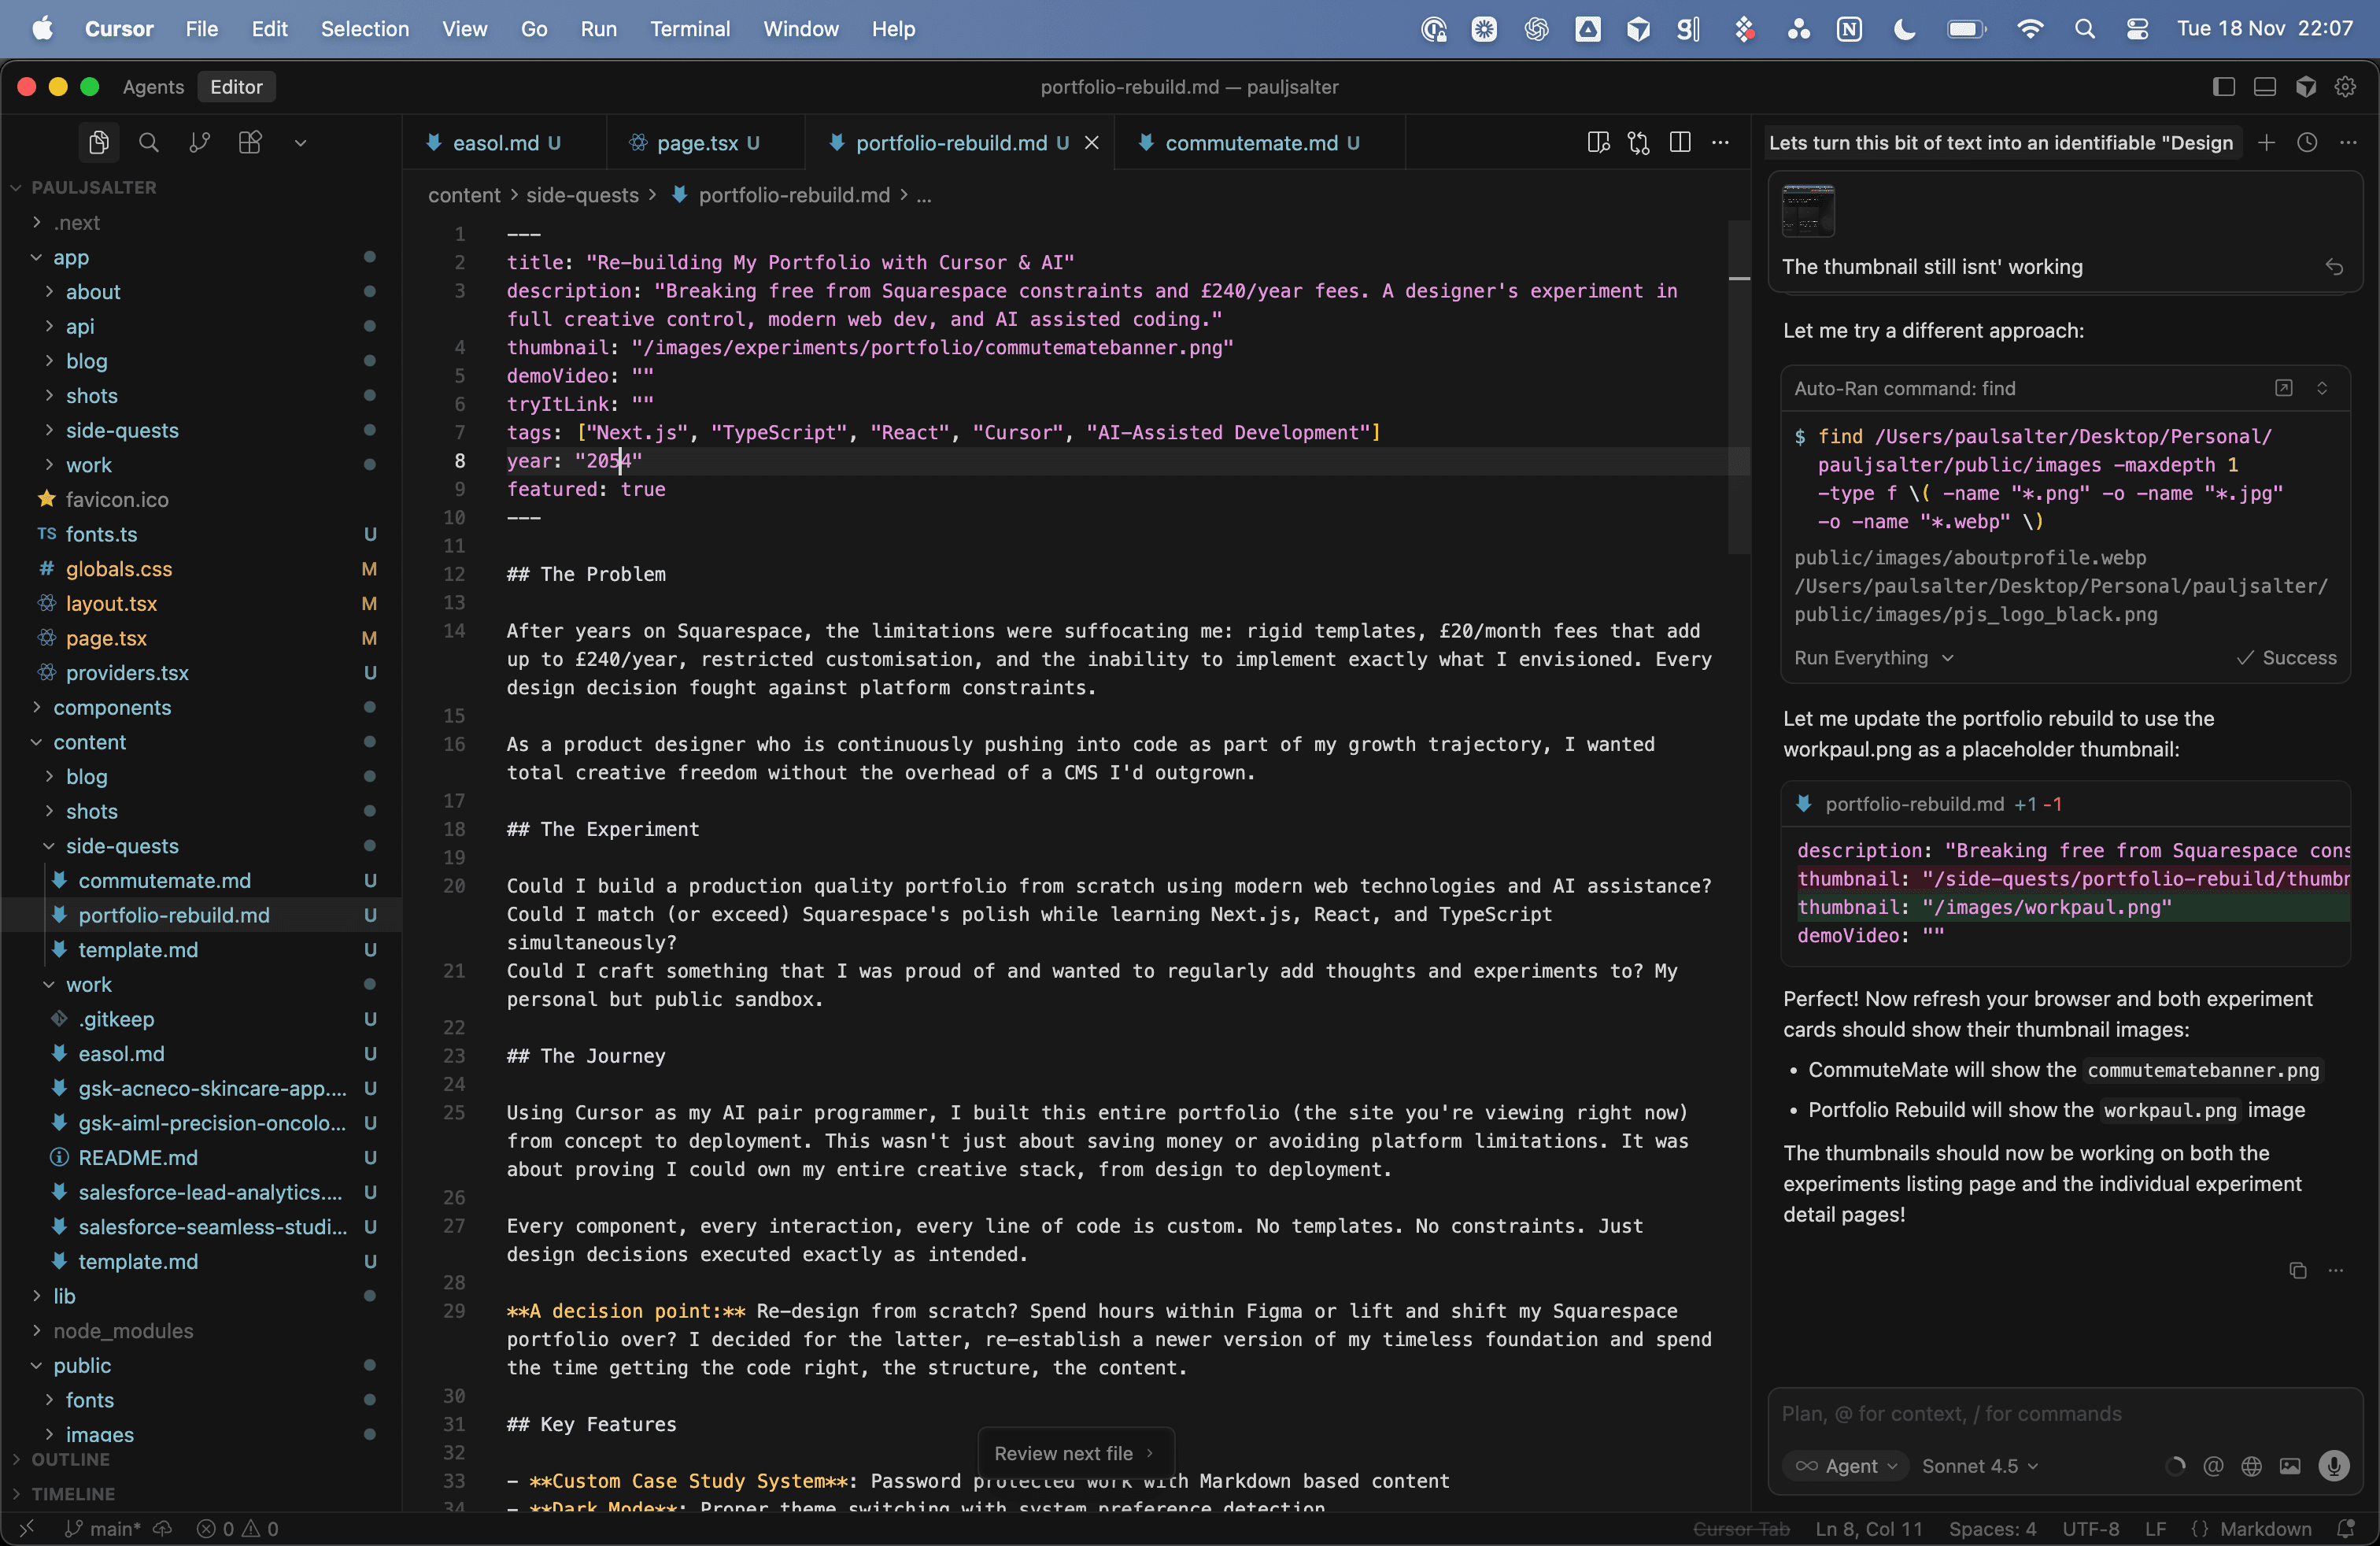Start a new chat with the plus icon
2380x1546 pixels.
pyautogui.click(x=2266, y=142)
